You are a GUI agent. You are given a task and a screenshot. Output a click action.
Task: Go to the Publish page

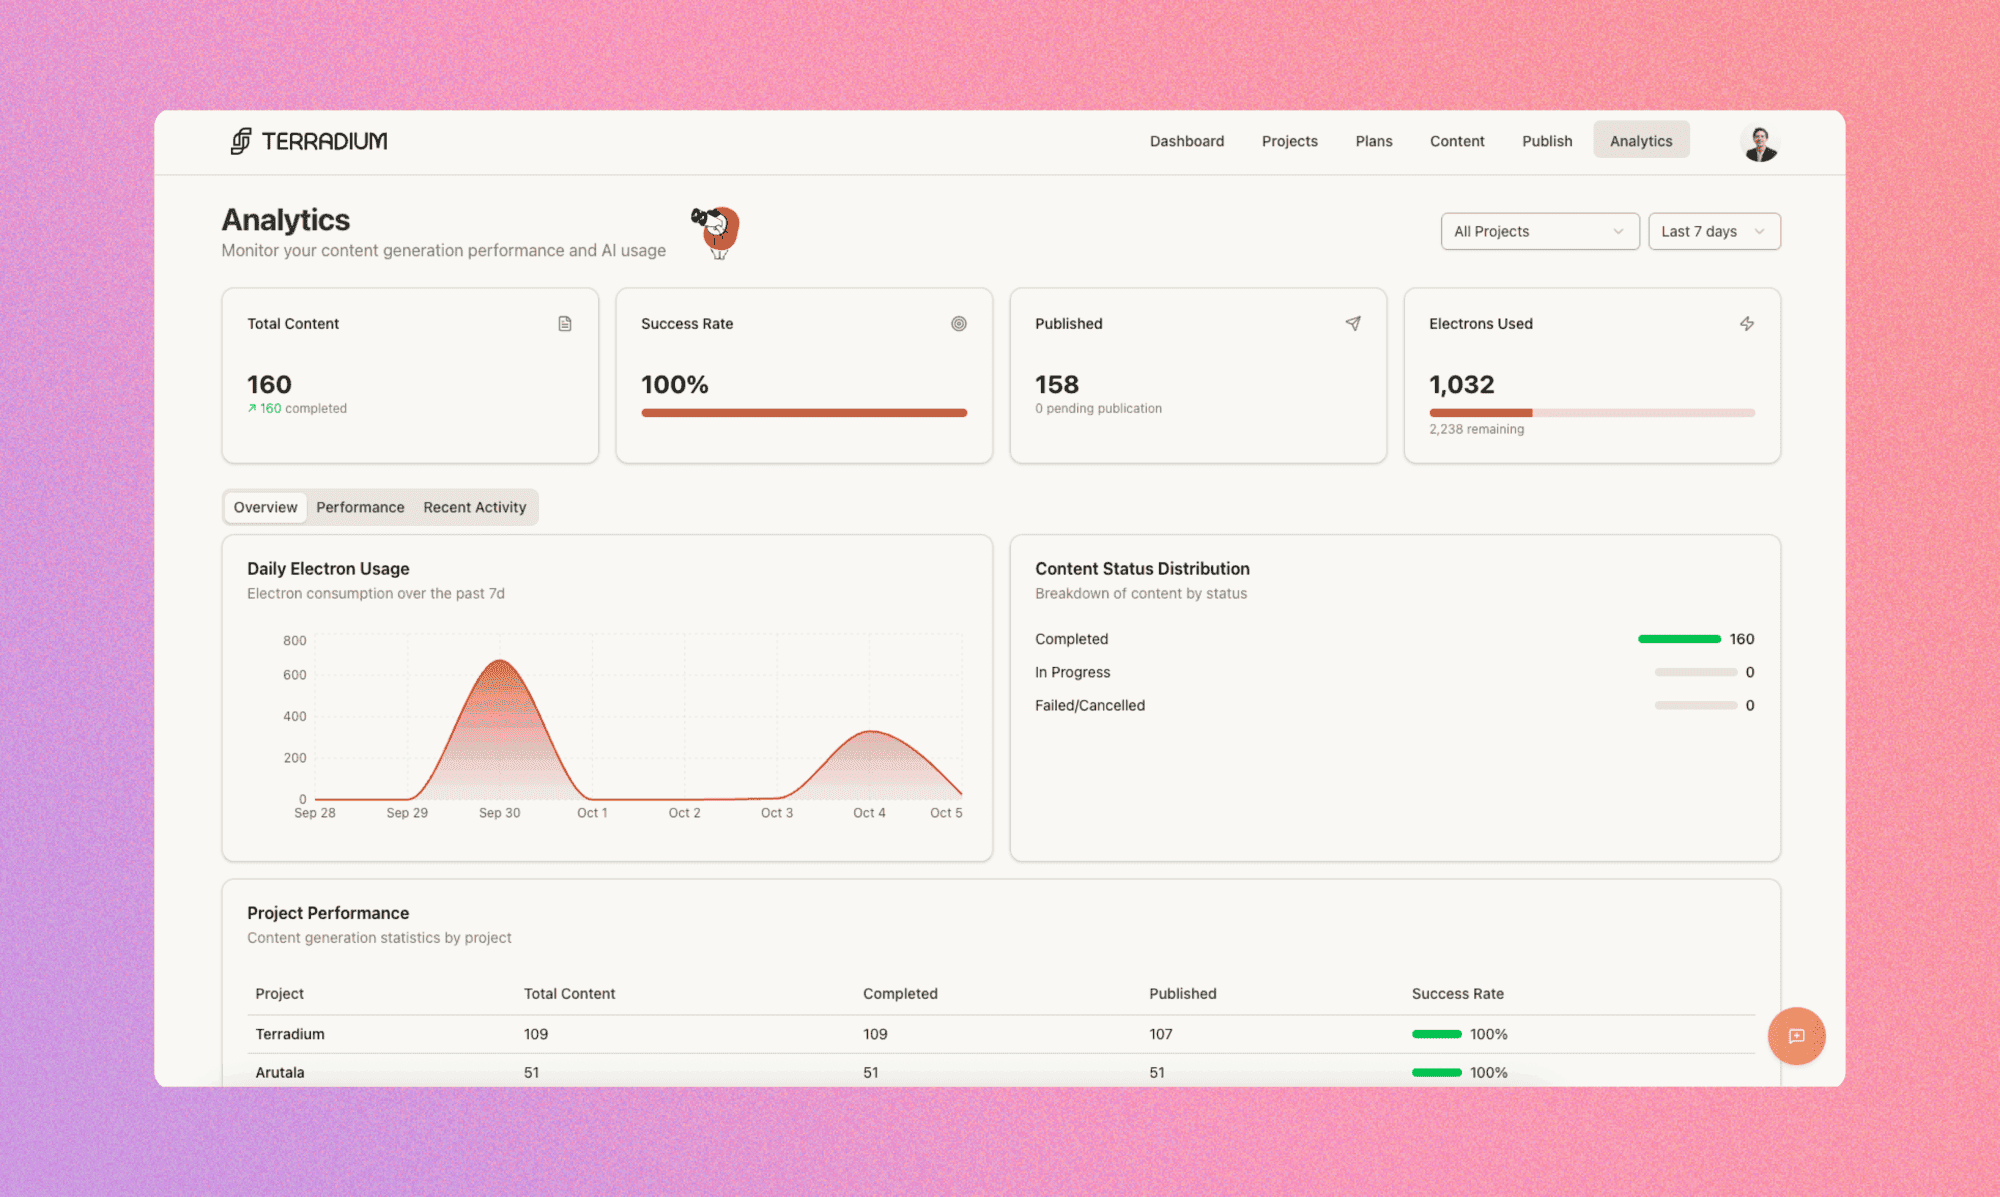(x=1546, y=141)
